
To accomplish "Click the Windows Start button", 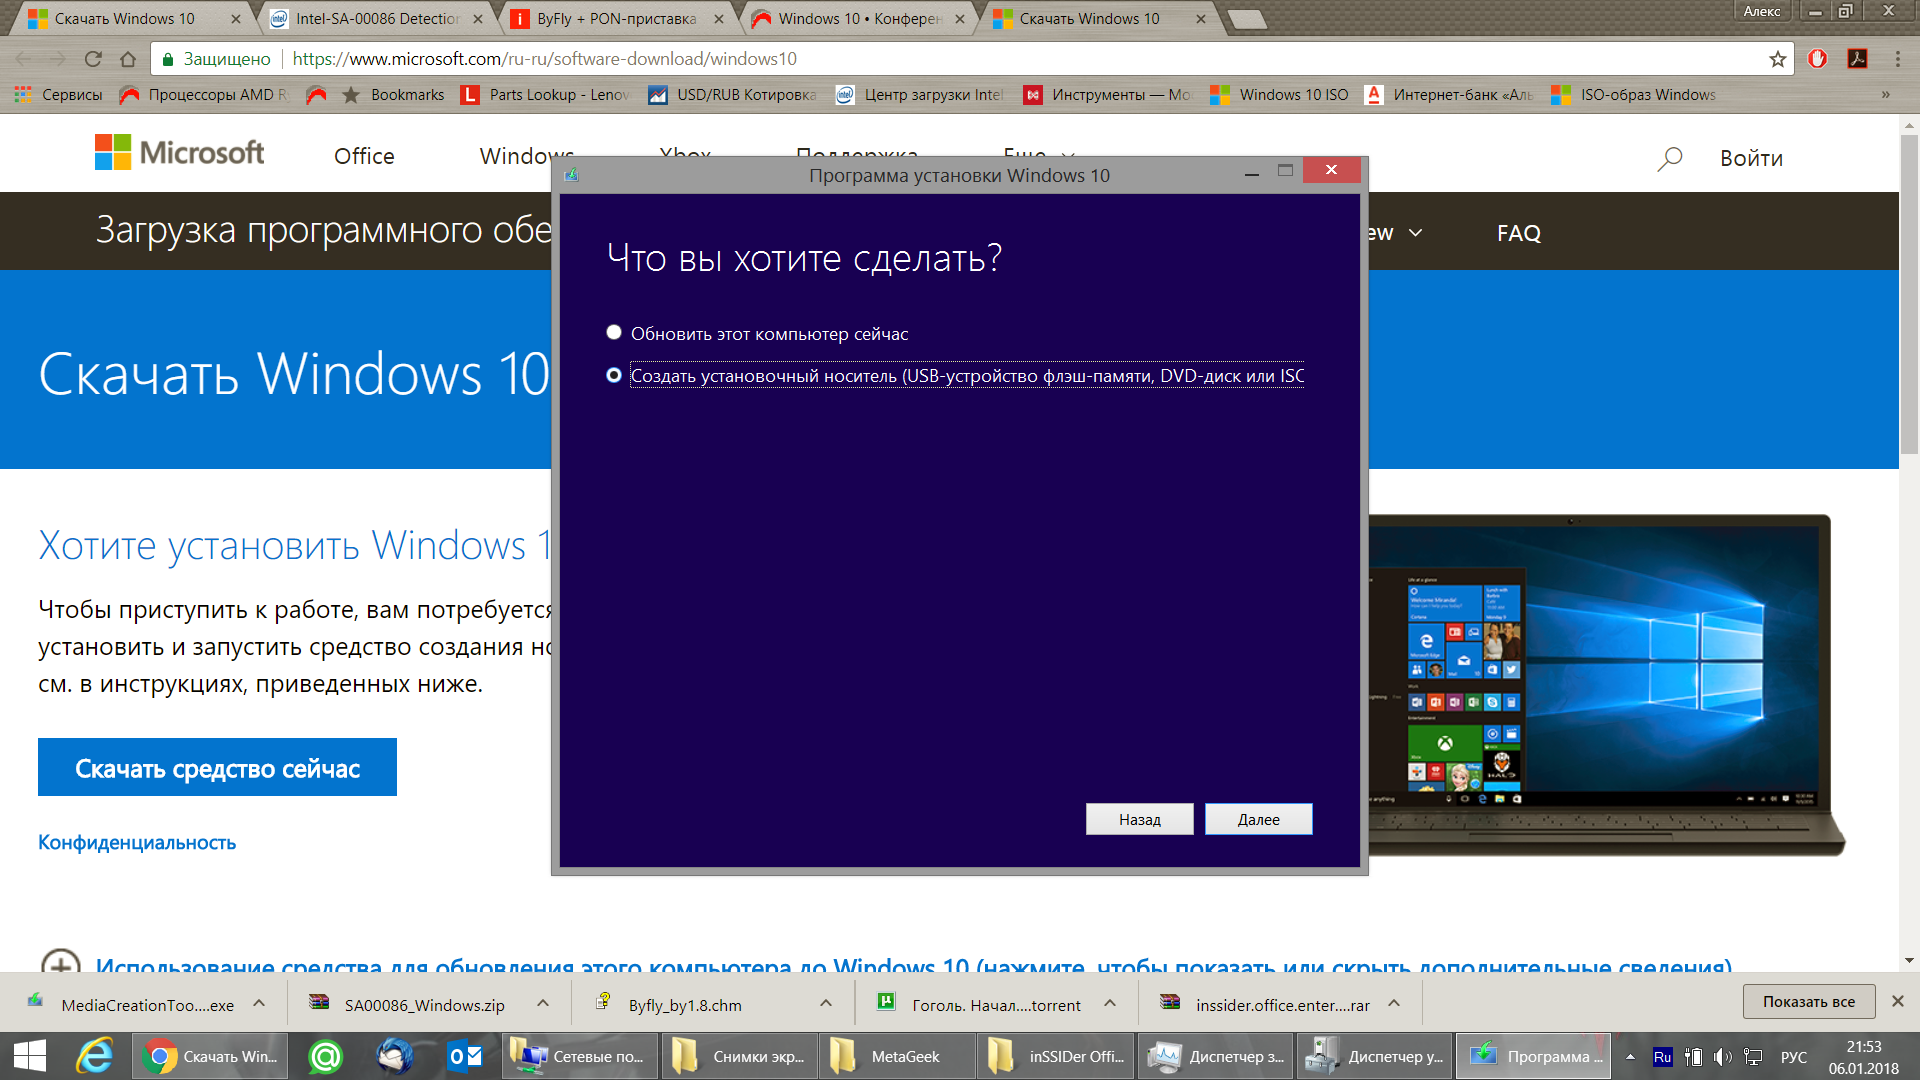I will pos(30,1056).
